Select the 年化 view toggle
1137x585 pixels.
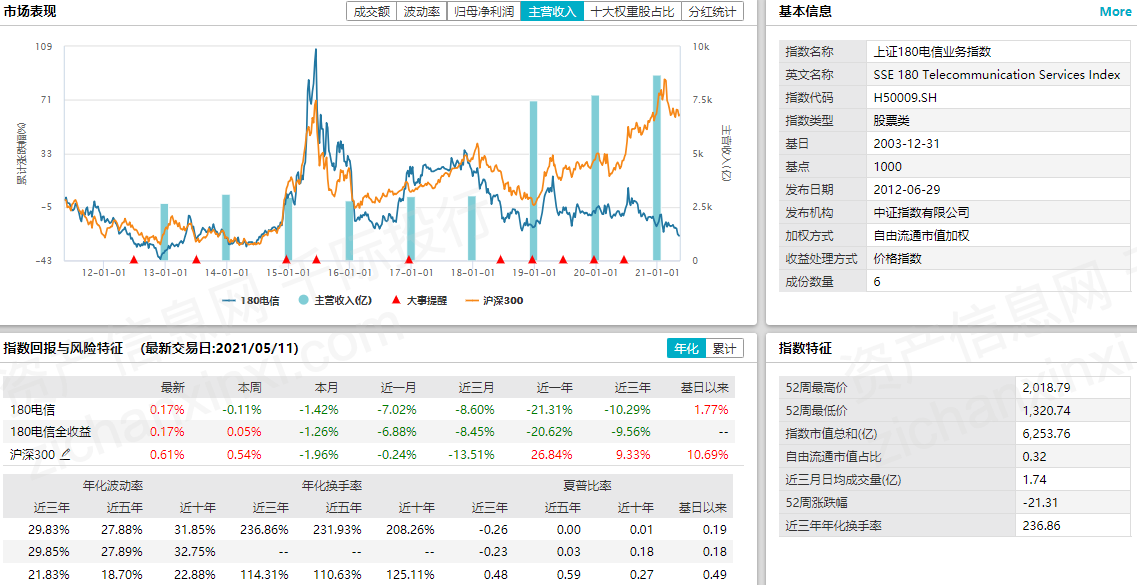coord(686,348)
